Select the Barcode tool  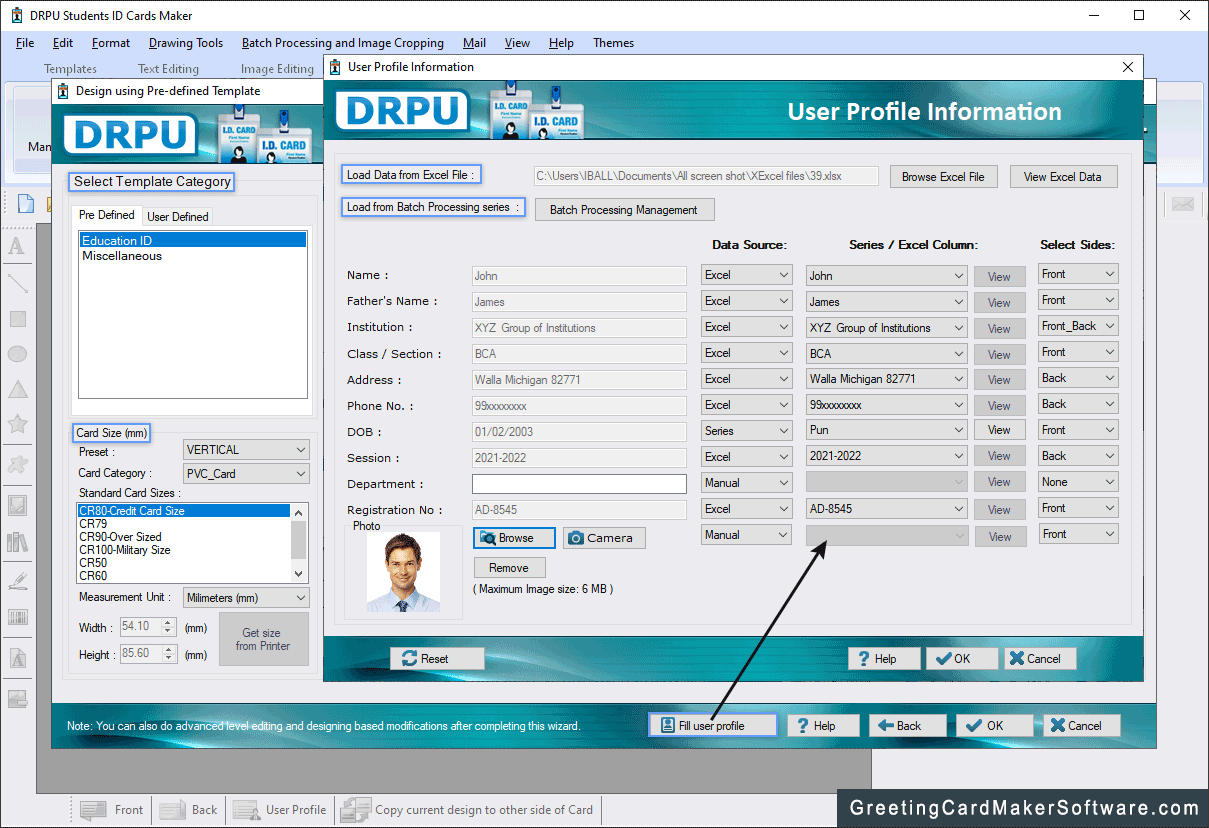(17, 617)
